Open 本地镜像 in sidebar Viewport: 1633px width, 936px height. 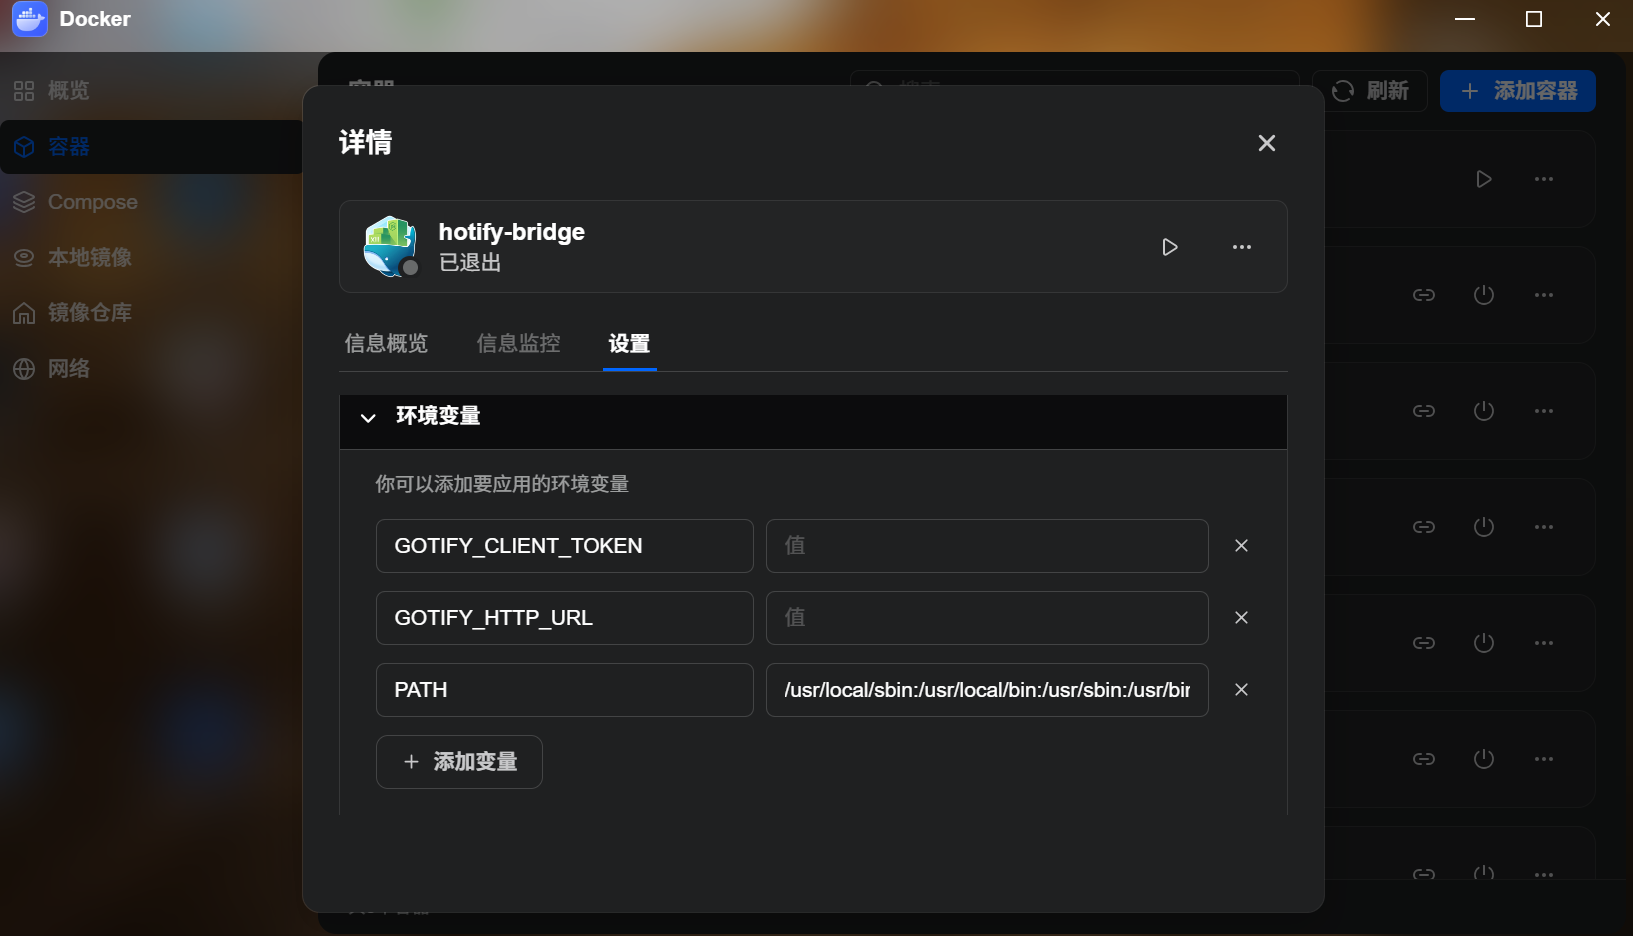[152, 258]
